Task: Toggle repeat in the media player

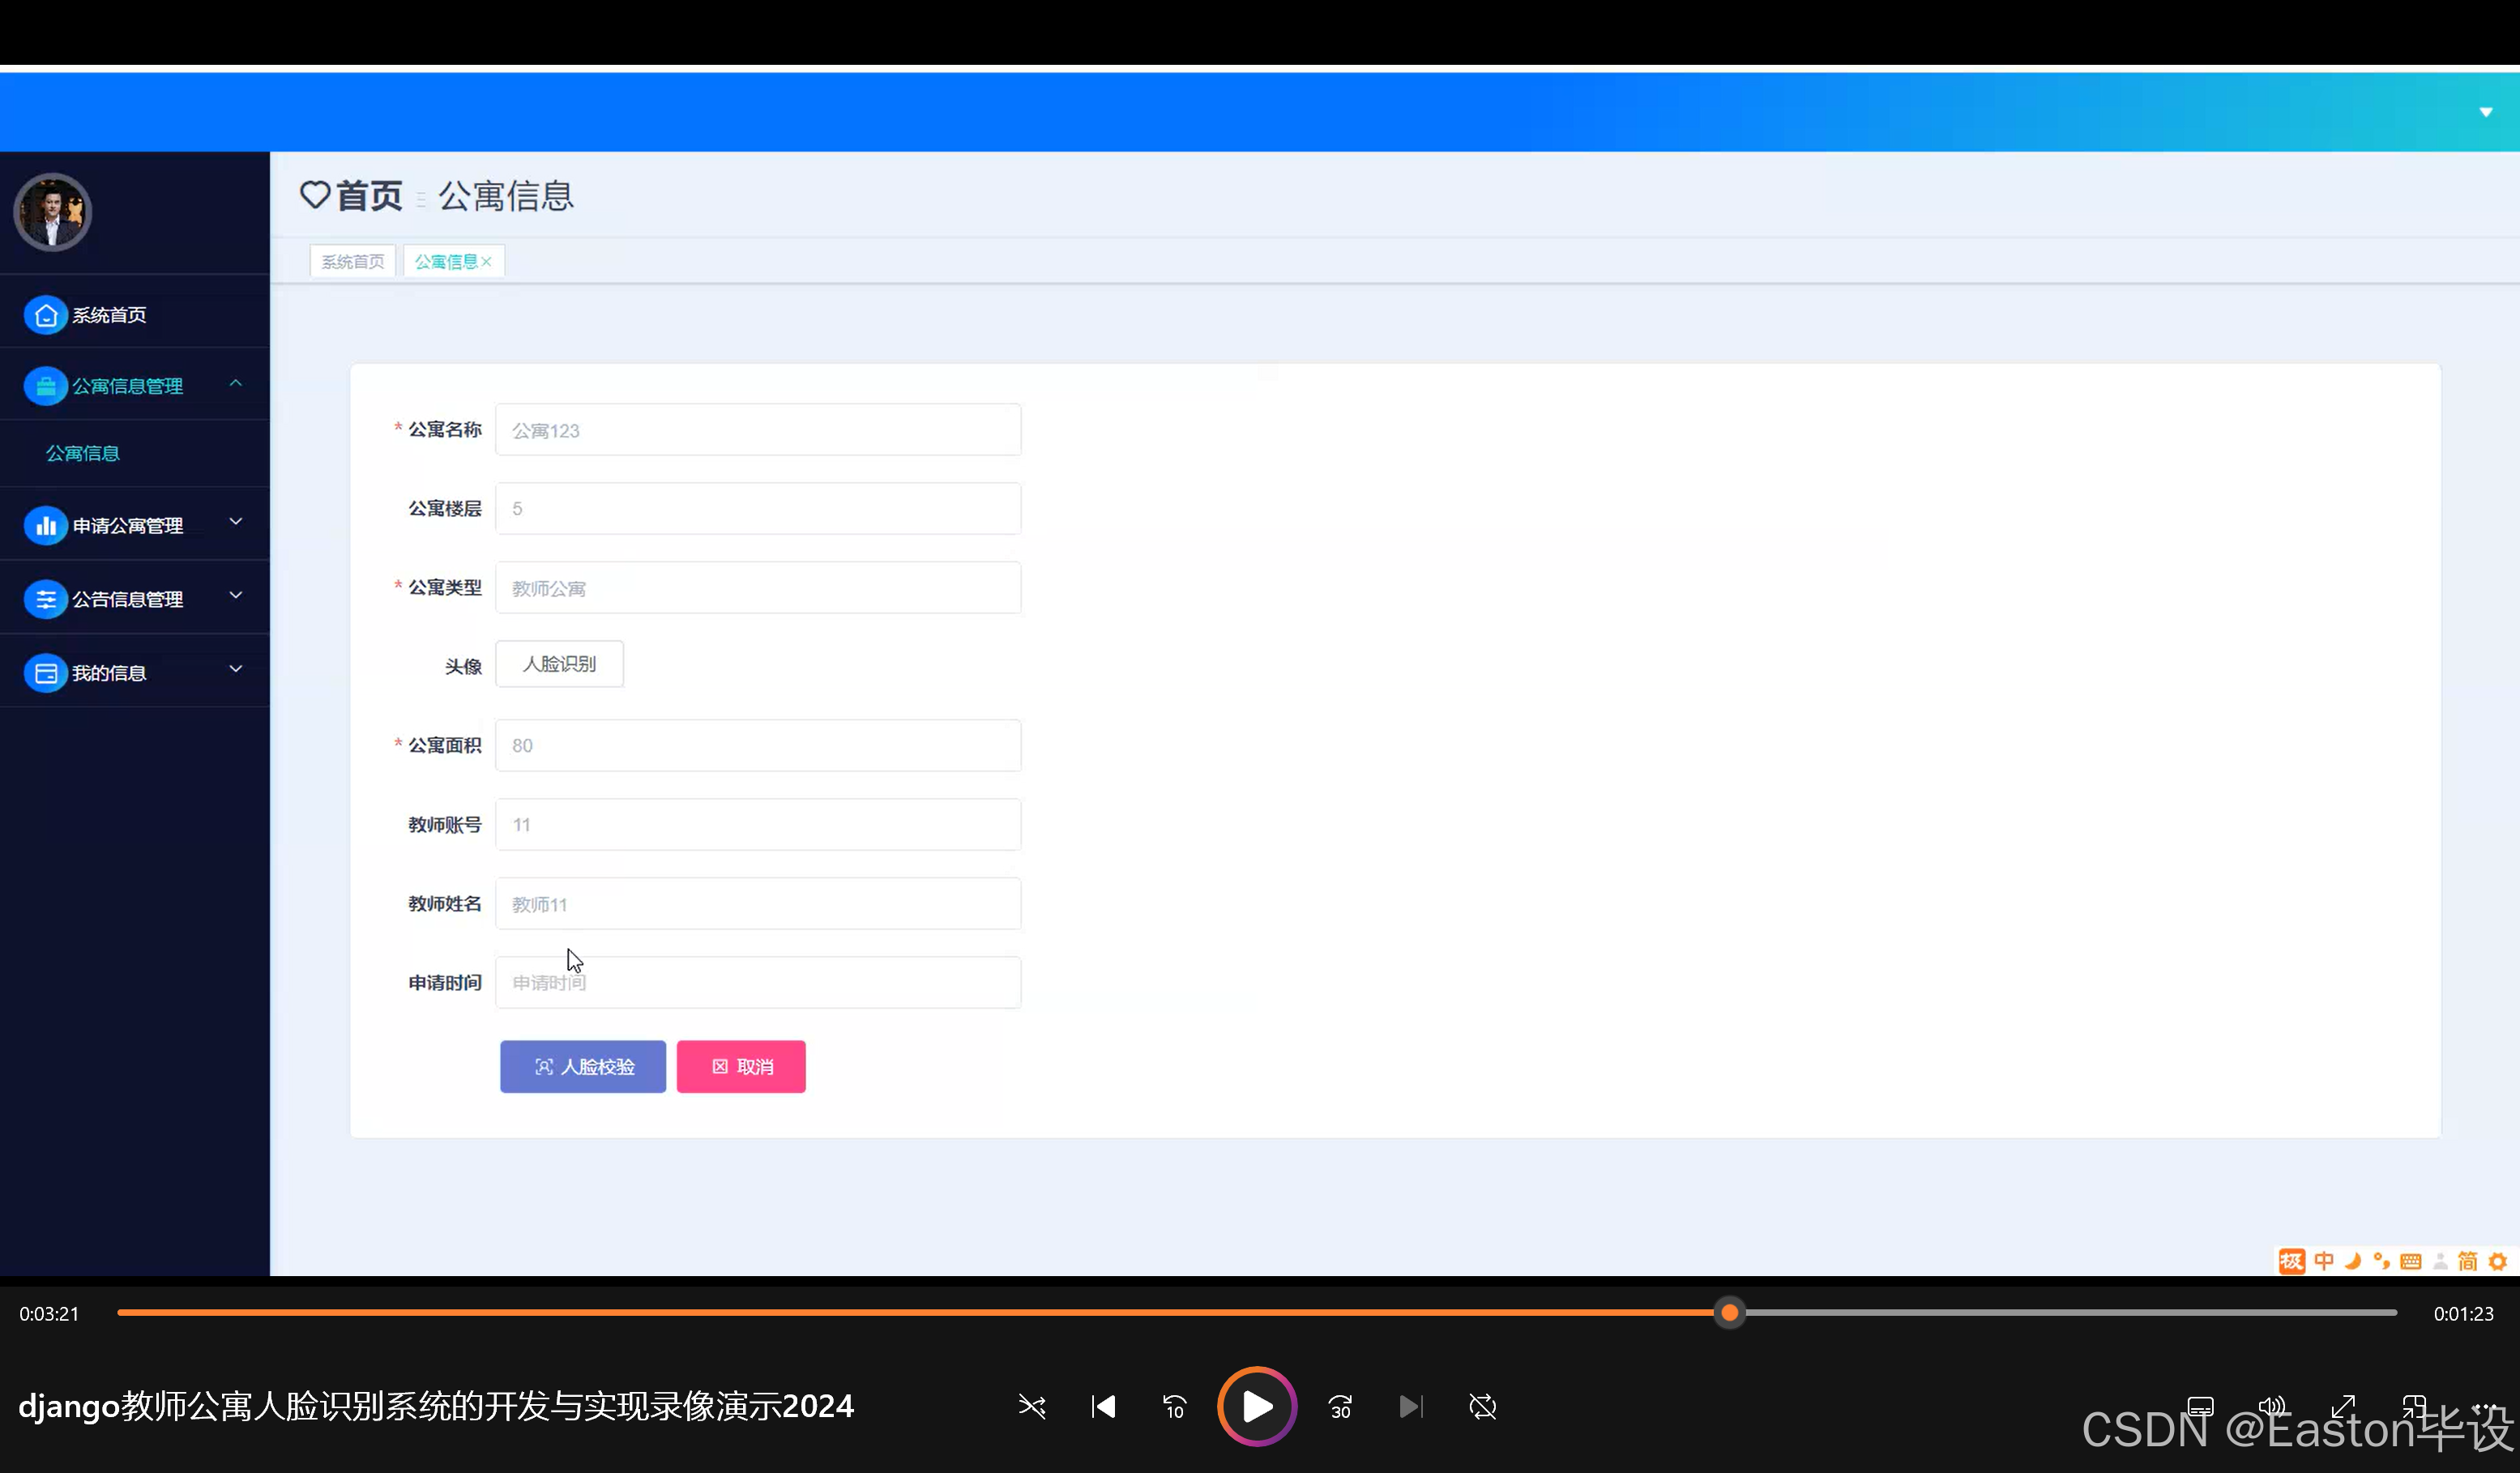Action: tap(1483, 1407)
